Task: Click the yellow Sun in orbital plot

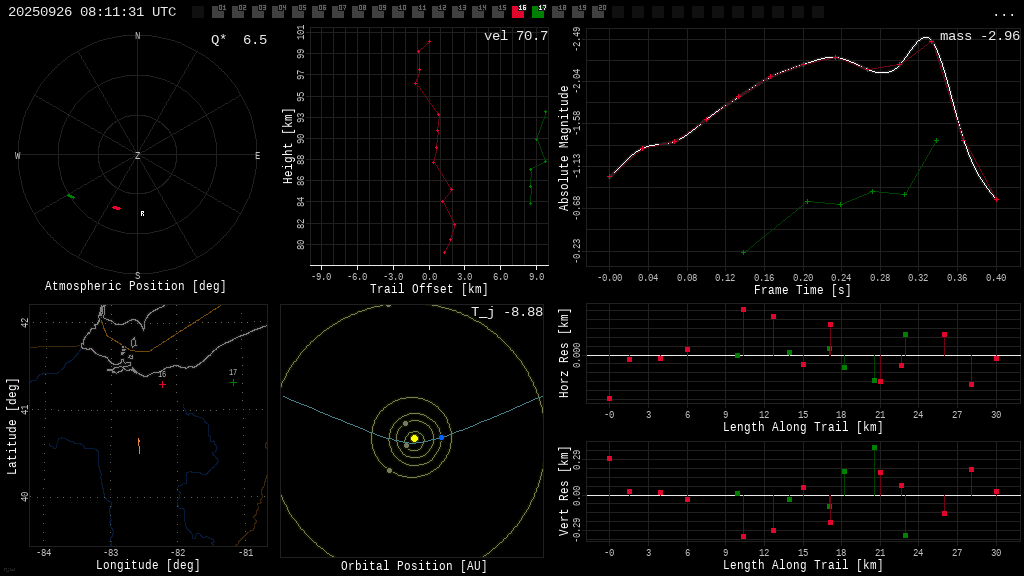Action: point(414,438)
